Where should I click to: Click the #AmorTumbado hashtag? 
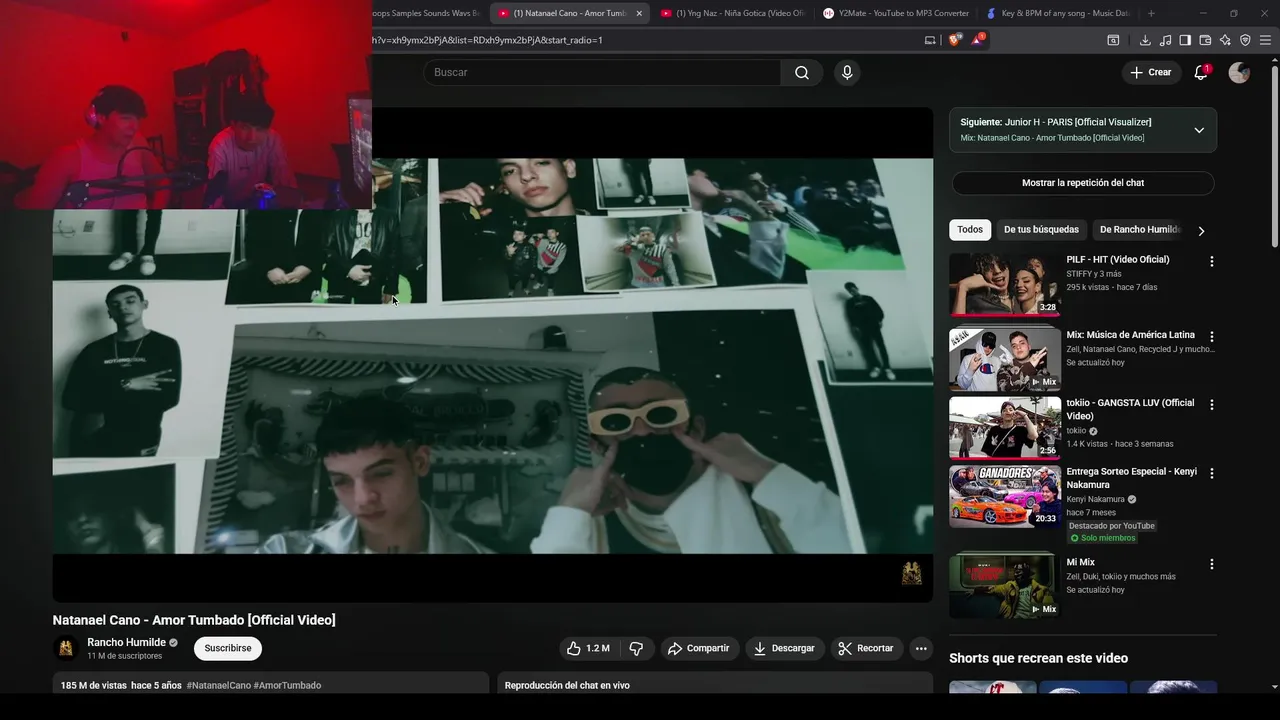287,686
